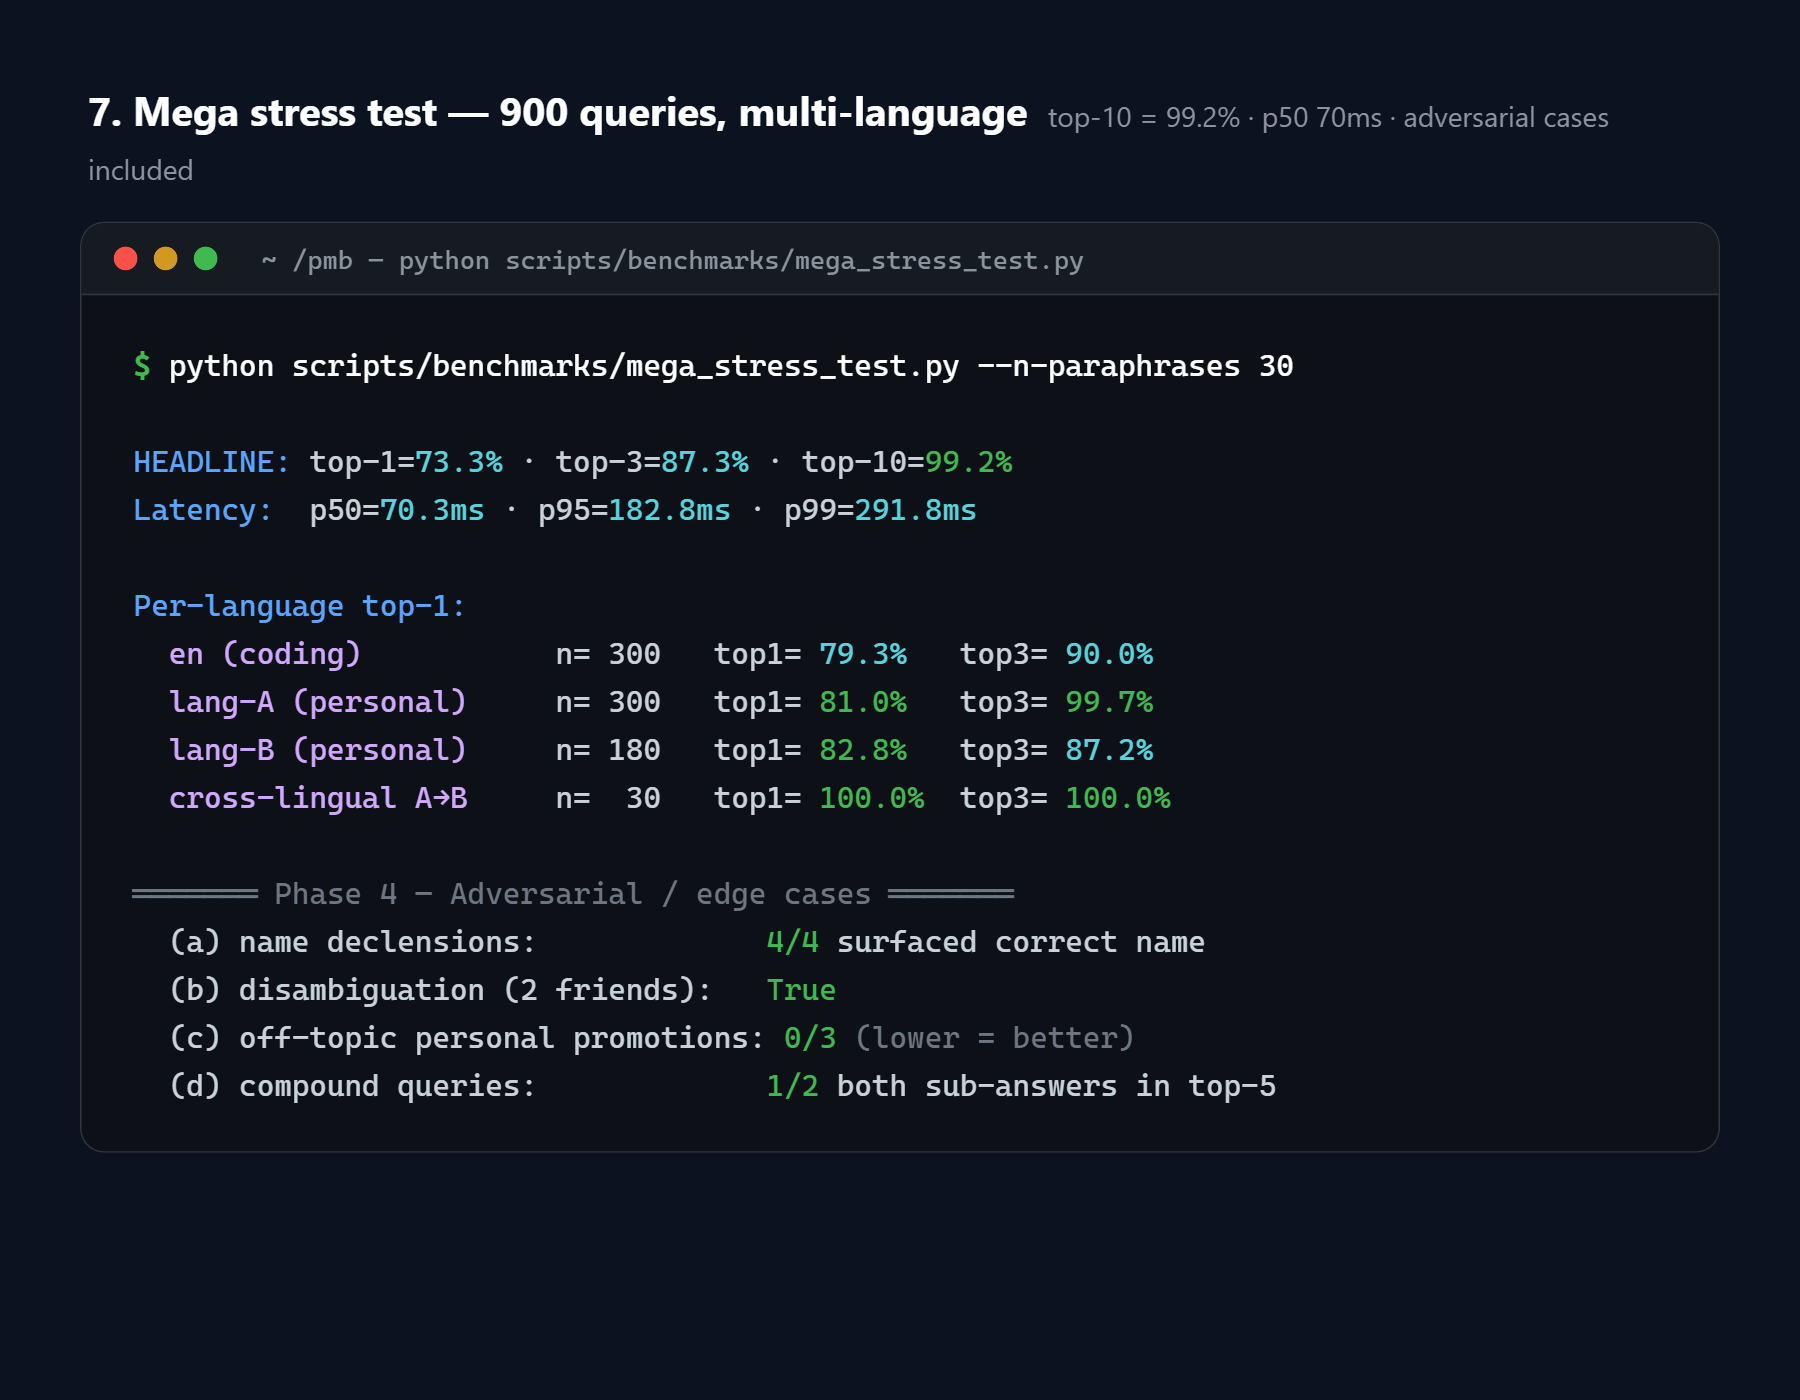The width and height of the screenshot is (1800, 1400).
Task: Click '(c) off-topic personal promotions:' label
Action: (467, 1038)
